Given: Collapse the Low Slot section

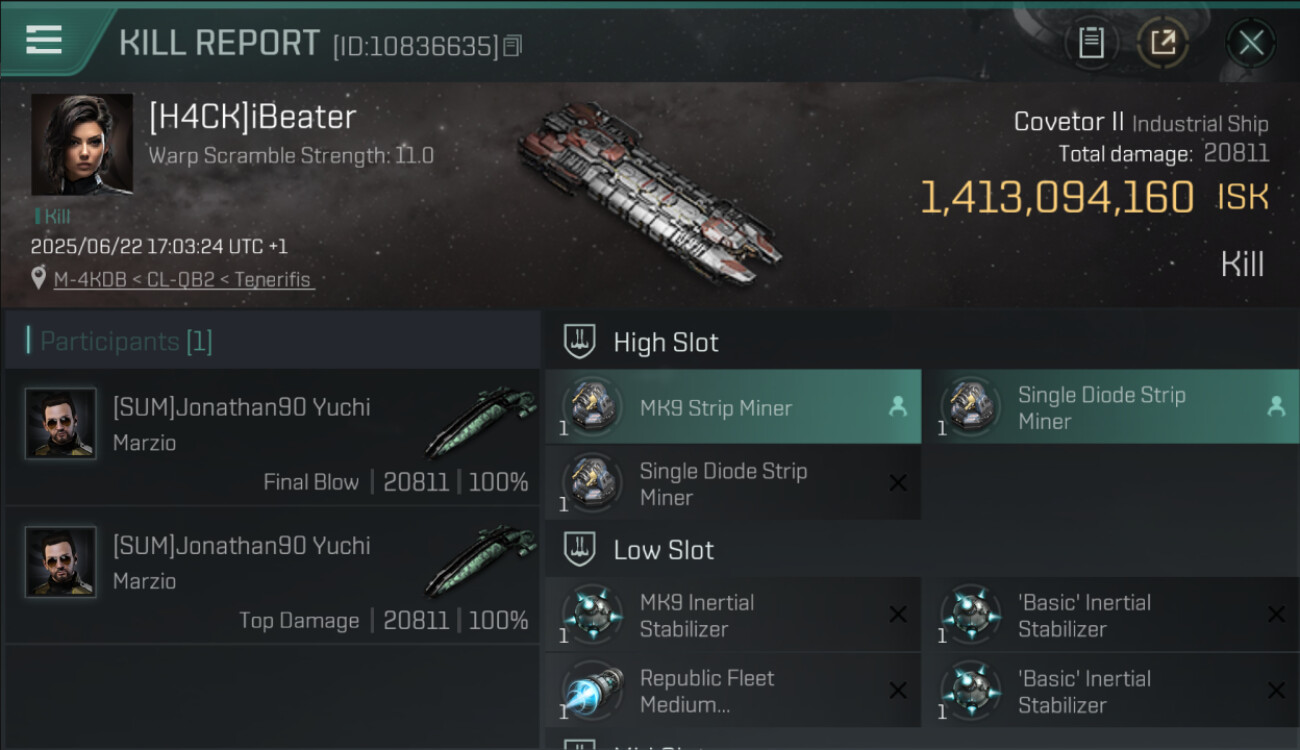Looking at the screenshot, I should pos(665,550).
